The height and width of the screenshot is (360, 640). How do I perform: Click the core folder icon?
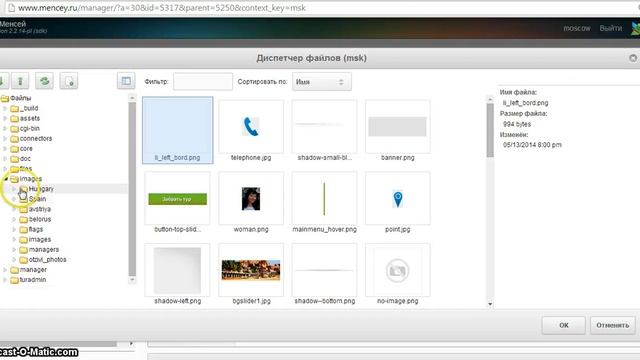click(15, 149)
